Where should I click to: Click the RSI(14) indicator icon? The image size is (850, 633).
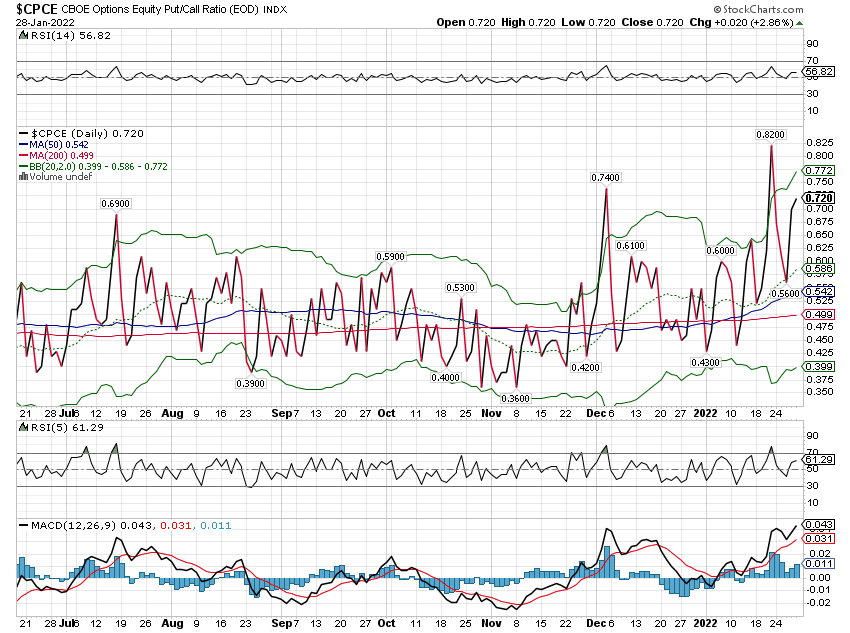(23, 36)
